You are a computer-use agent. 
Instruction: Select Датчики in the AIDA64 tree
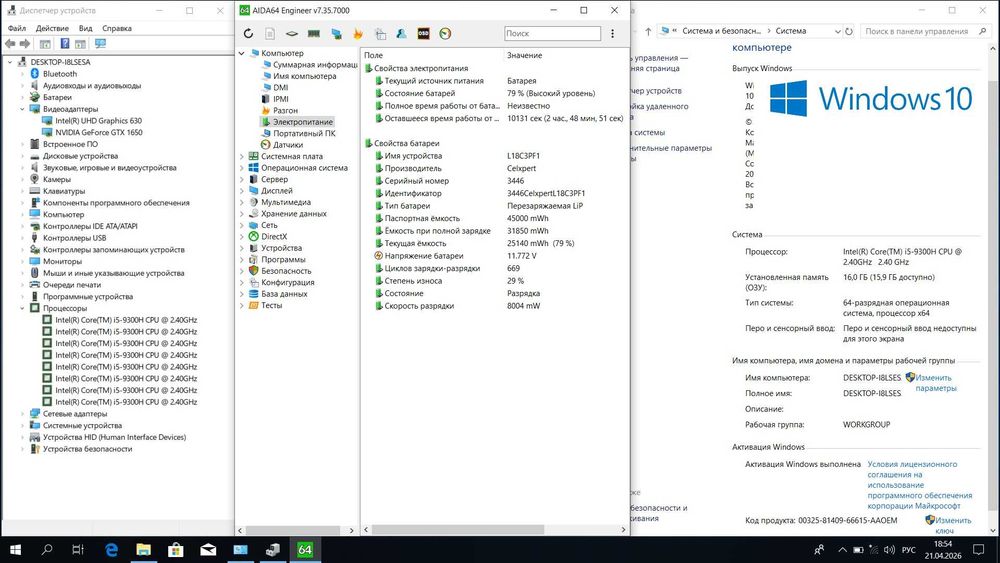288,145
